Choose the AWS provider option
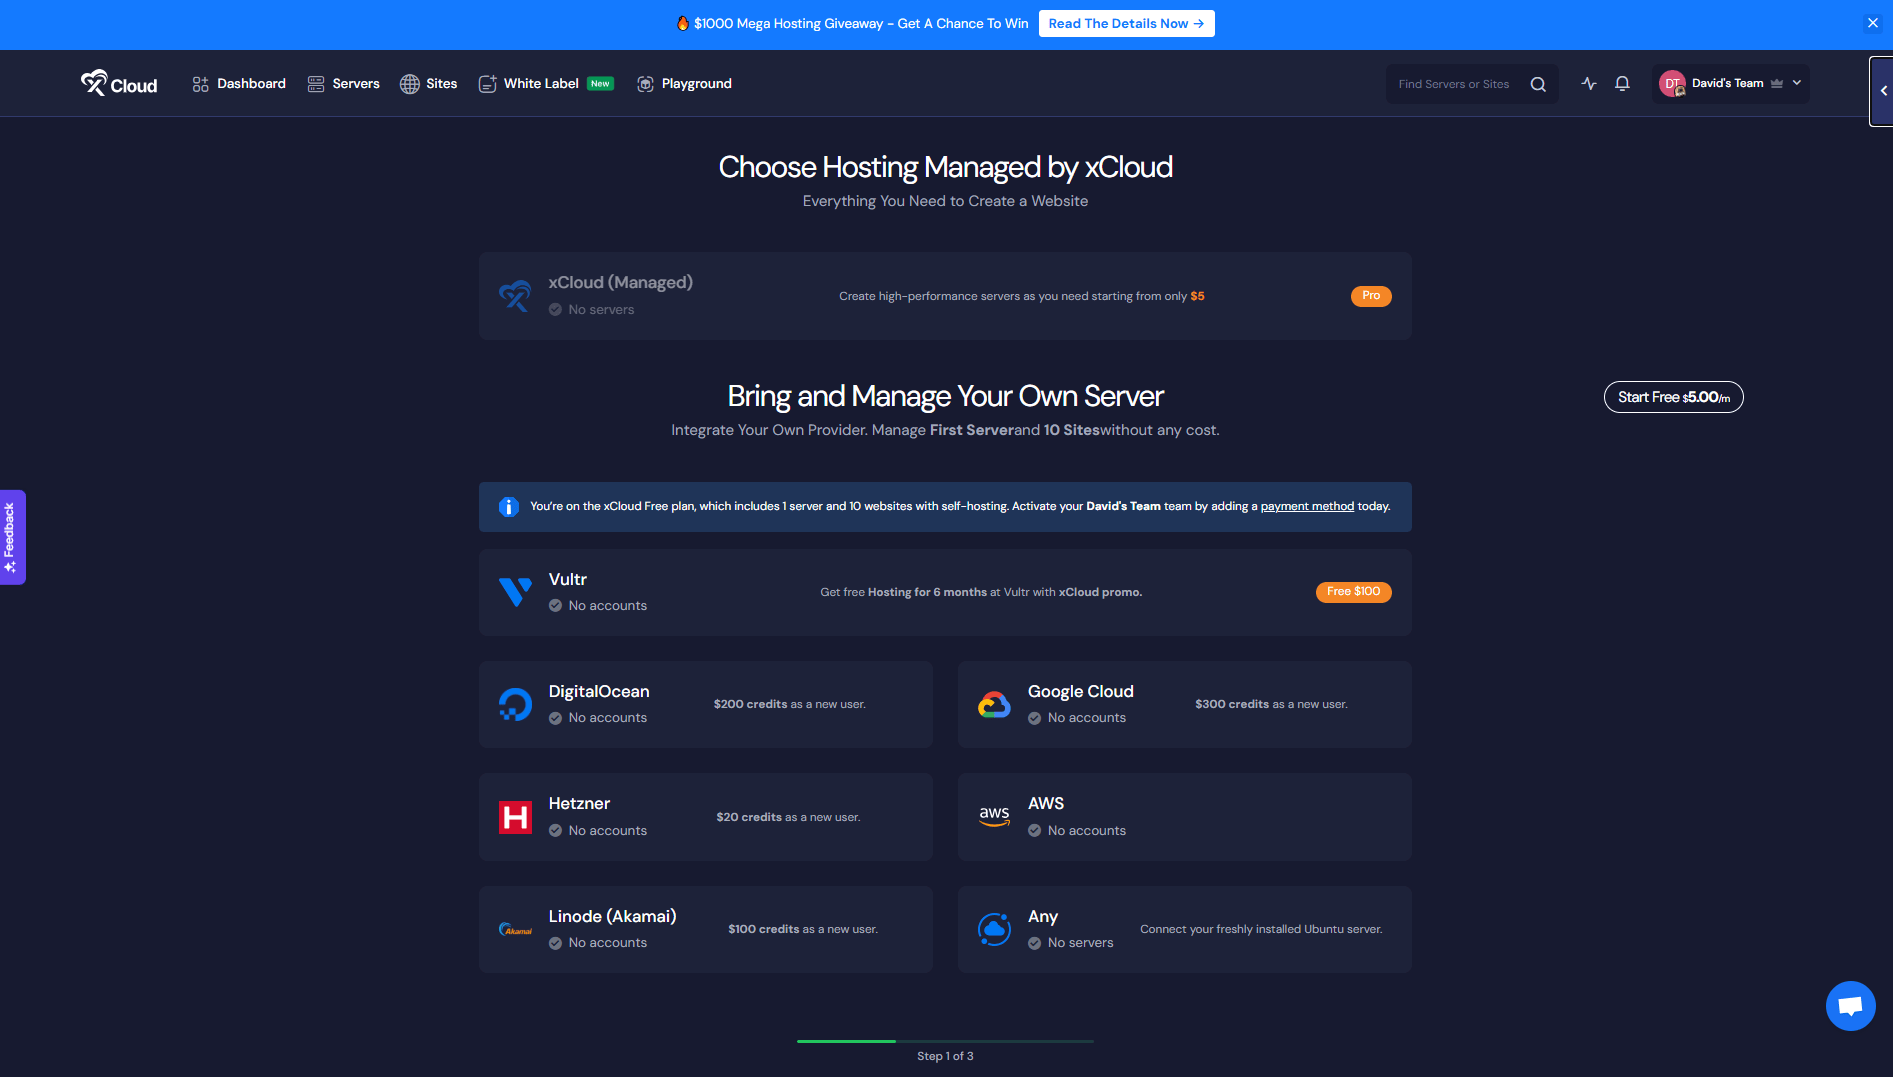Screen dimensions: 1893x1077 (1184, 816)
